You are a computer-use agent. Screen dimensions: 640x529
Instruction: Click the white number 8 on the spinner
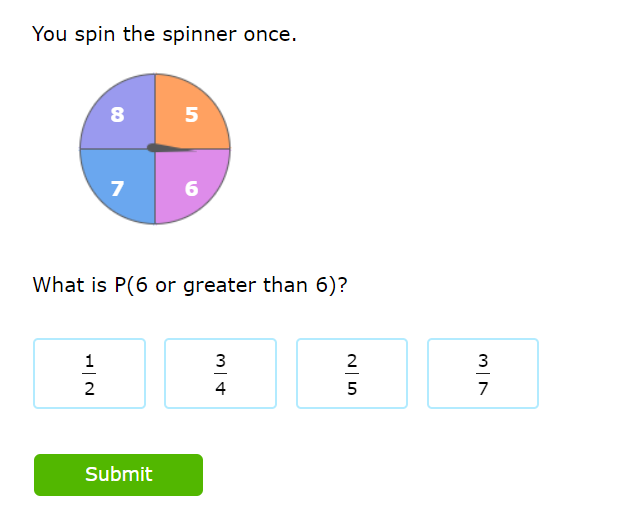pyautogui.click(x=117, y=114)
